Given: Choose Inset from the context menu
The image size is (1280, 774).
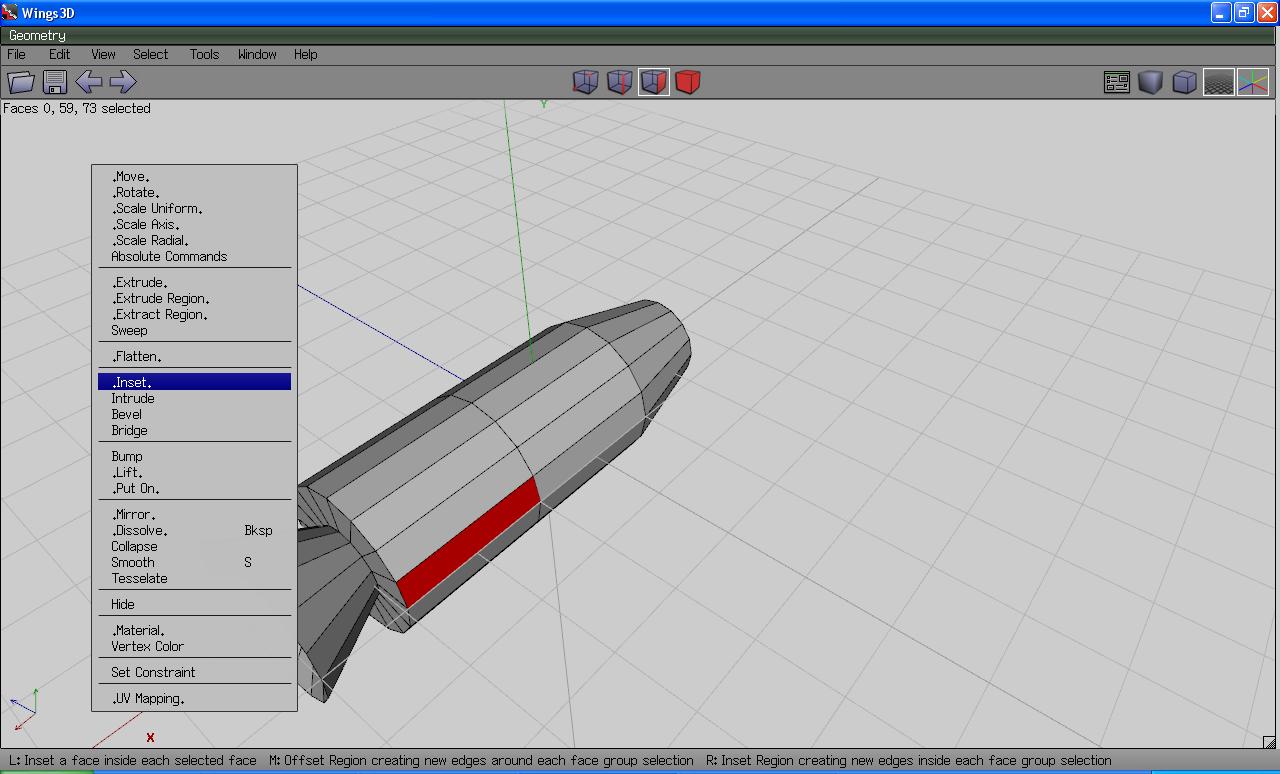Looking at the screenshot, I should 132,382.
